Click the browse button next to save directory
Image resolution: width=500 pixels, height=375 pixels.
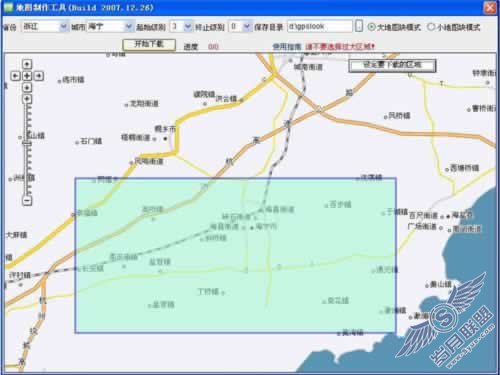tap(359, 26)
